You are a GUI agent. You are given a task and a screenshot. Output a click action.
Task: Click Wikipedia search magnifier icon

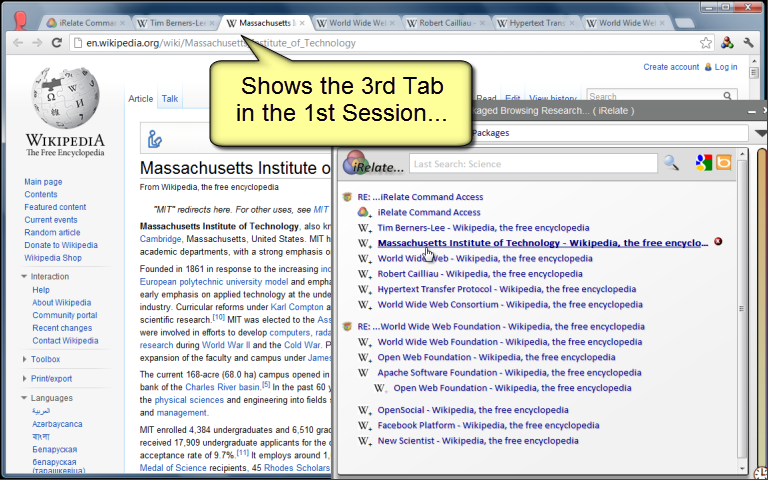(727, 96)
